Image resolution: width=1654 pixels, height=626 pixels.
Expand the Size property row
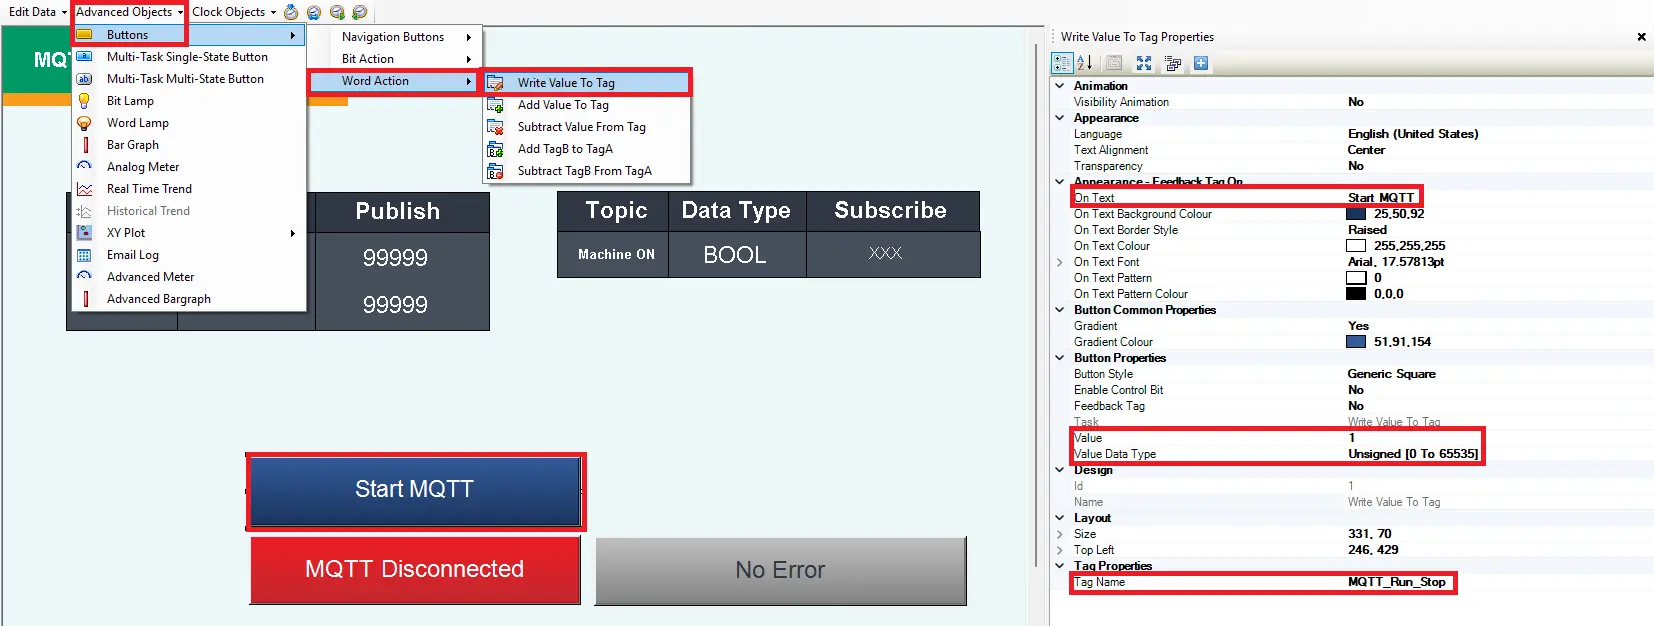pyautogui.click(x=1060, y=534)
